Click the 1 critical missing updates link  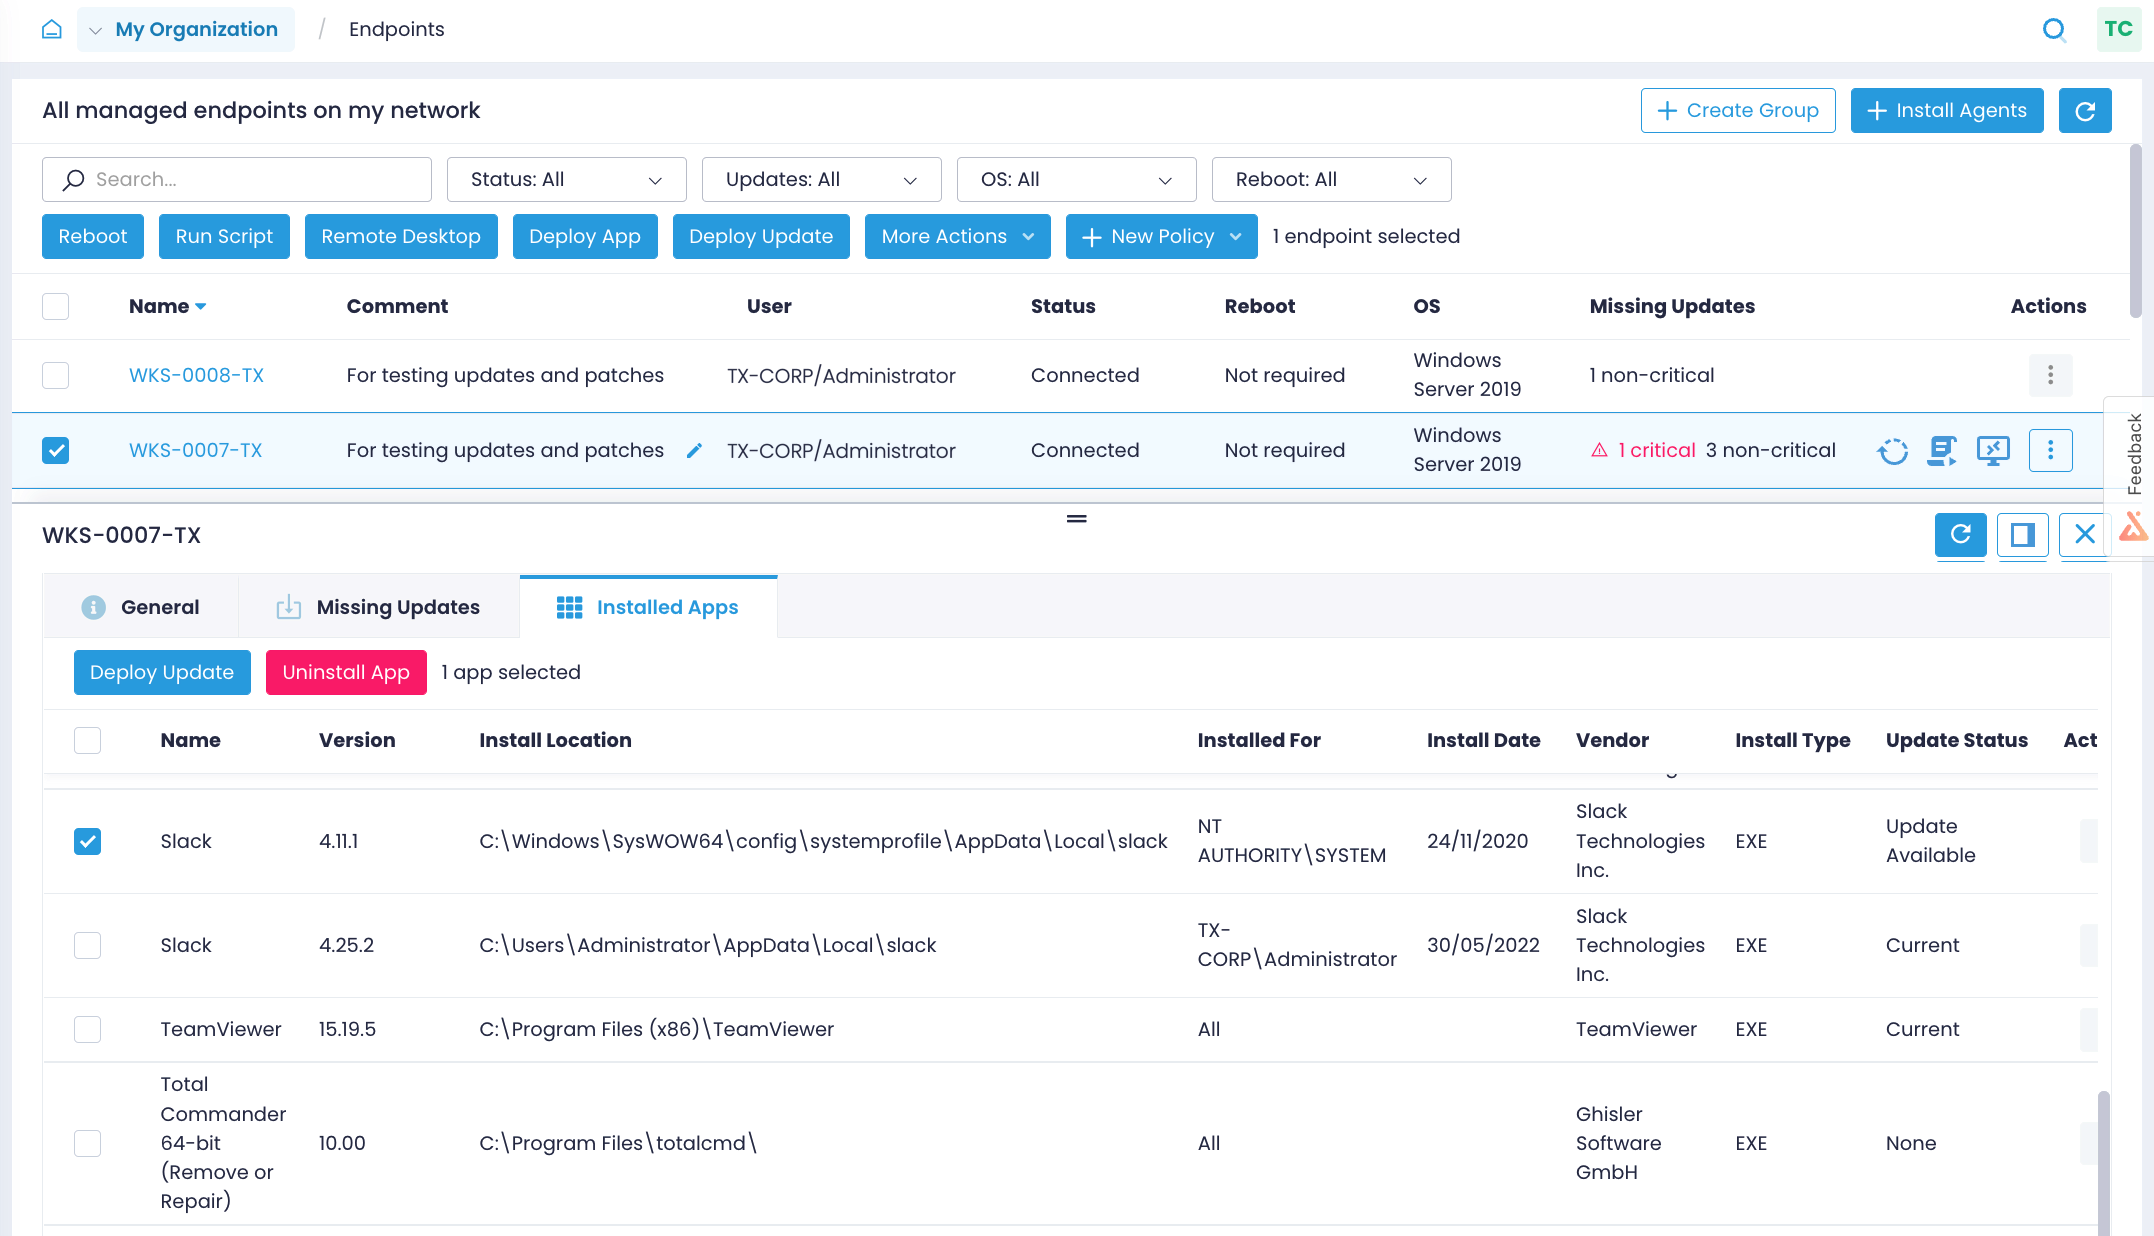[1656, 450]
